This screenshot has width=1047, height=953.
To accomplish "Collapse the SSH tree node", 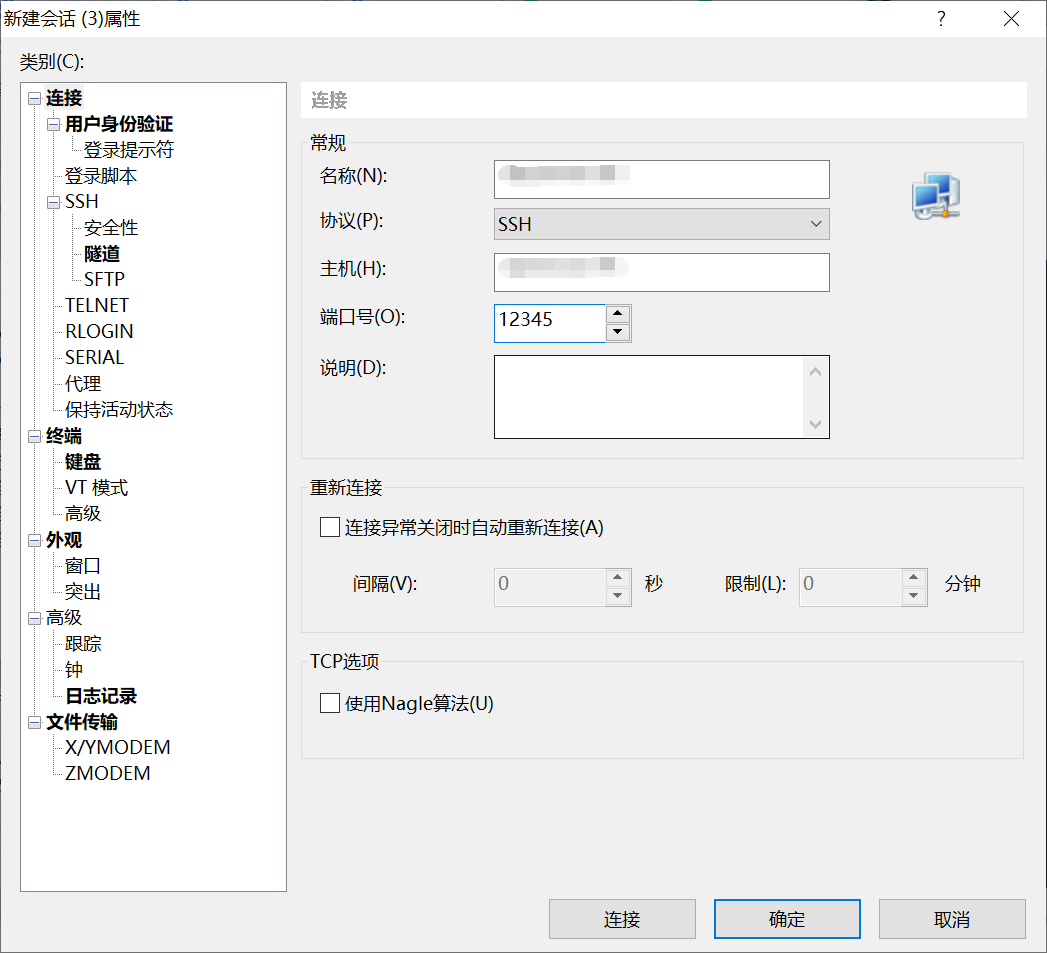I will click(53, 202).
